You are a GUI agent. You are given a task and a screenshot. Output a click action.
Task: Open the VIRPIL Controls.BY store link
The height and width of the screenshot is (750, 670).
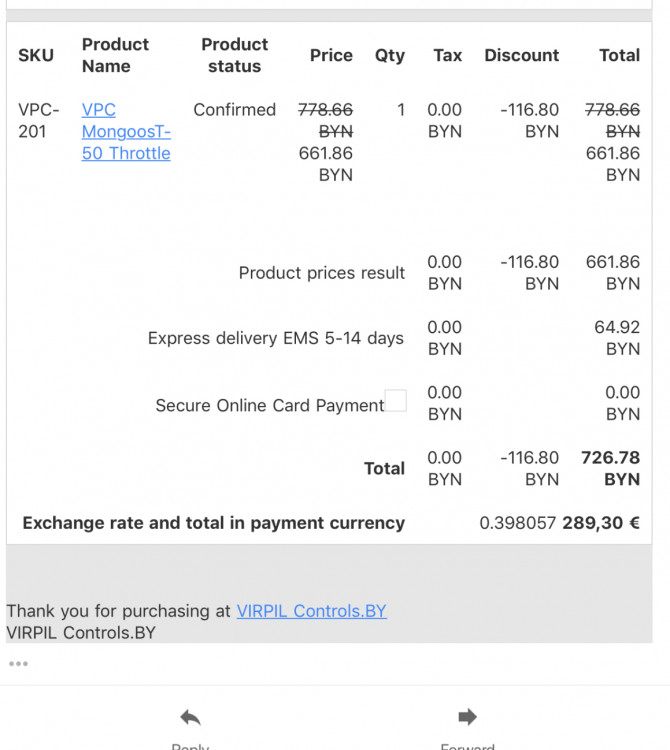[311, 611]
